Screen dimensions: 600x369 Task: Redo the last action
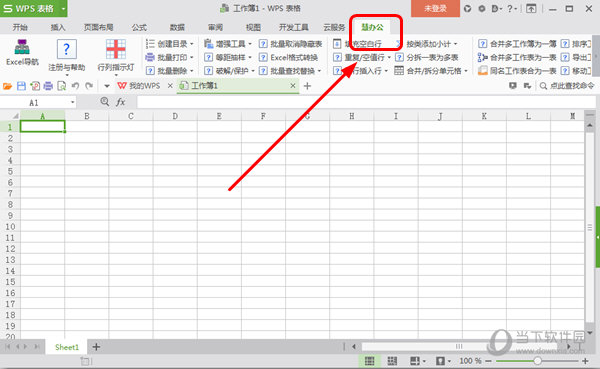pos(89,86)
